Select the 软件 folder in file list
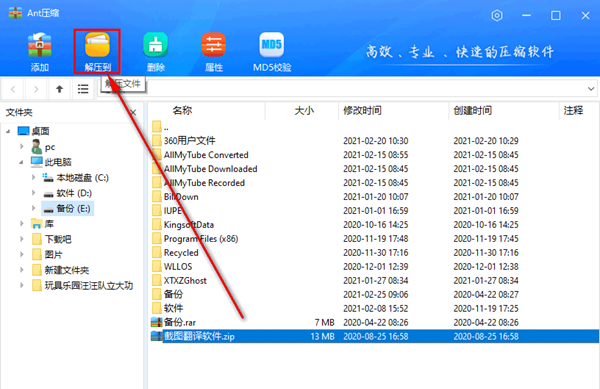600x389 pixels. pyautogui.click(x=373, y=308)
